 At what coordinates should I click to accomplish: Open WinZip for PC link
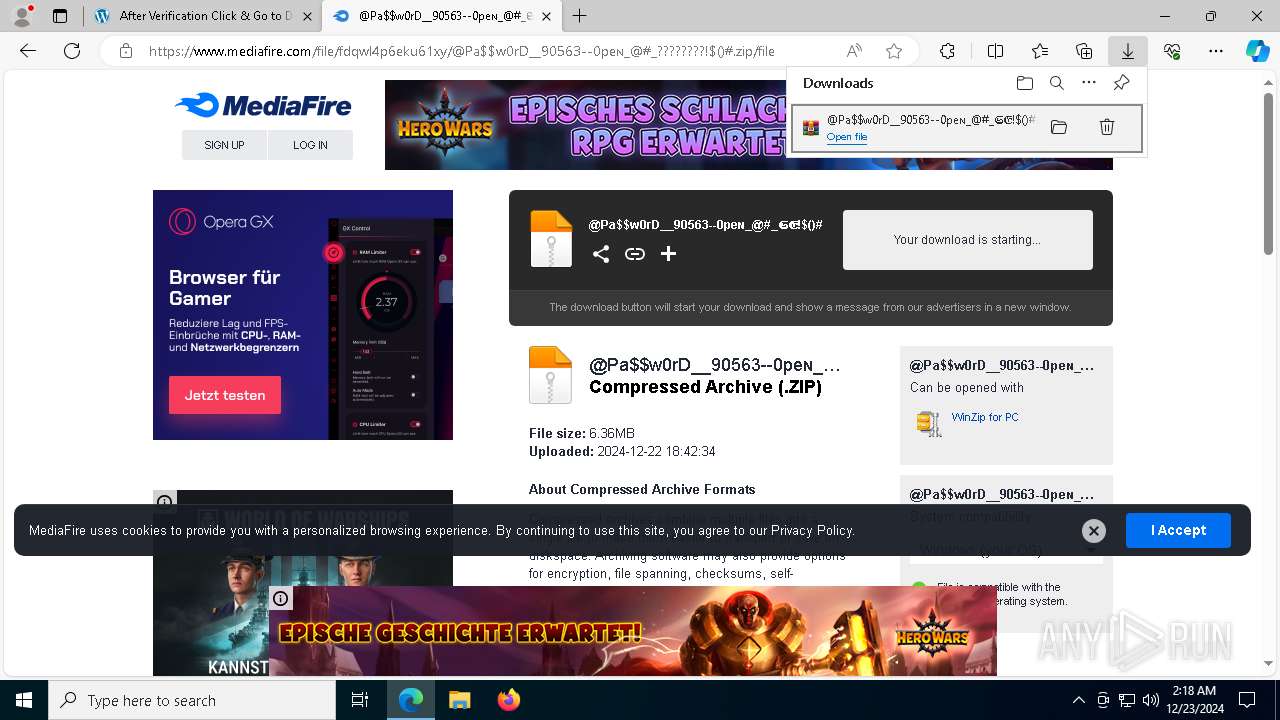pyautogui.click(x=985, y=417)
